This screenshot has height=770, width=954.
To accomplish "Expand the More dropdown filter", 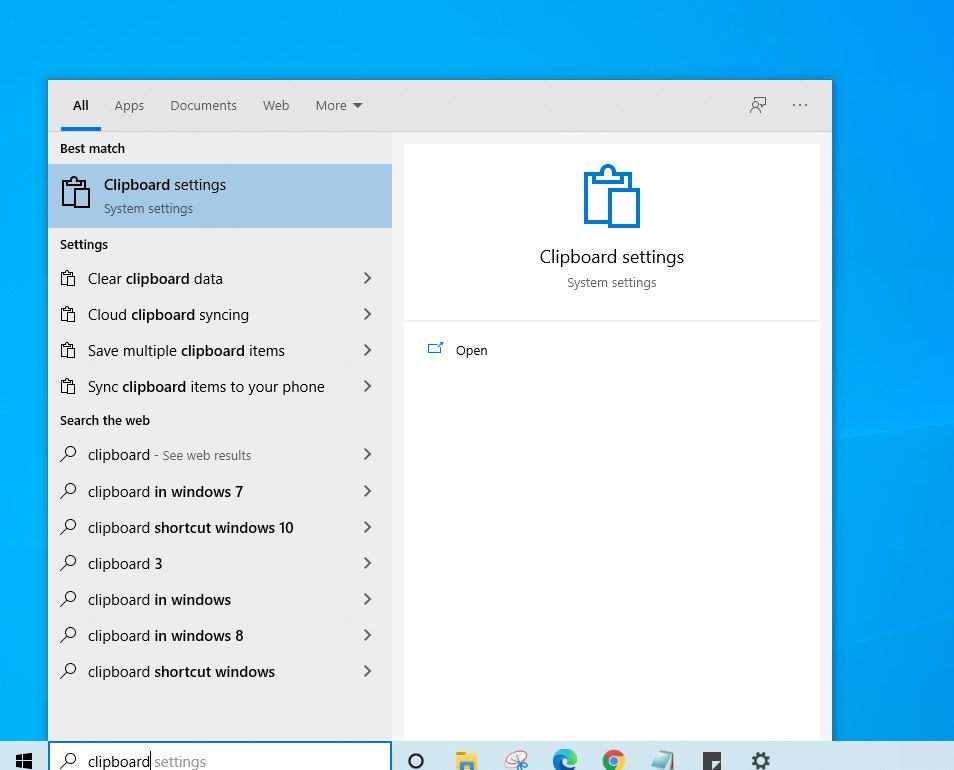I will tap(339, 105).
